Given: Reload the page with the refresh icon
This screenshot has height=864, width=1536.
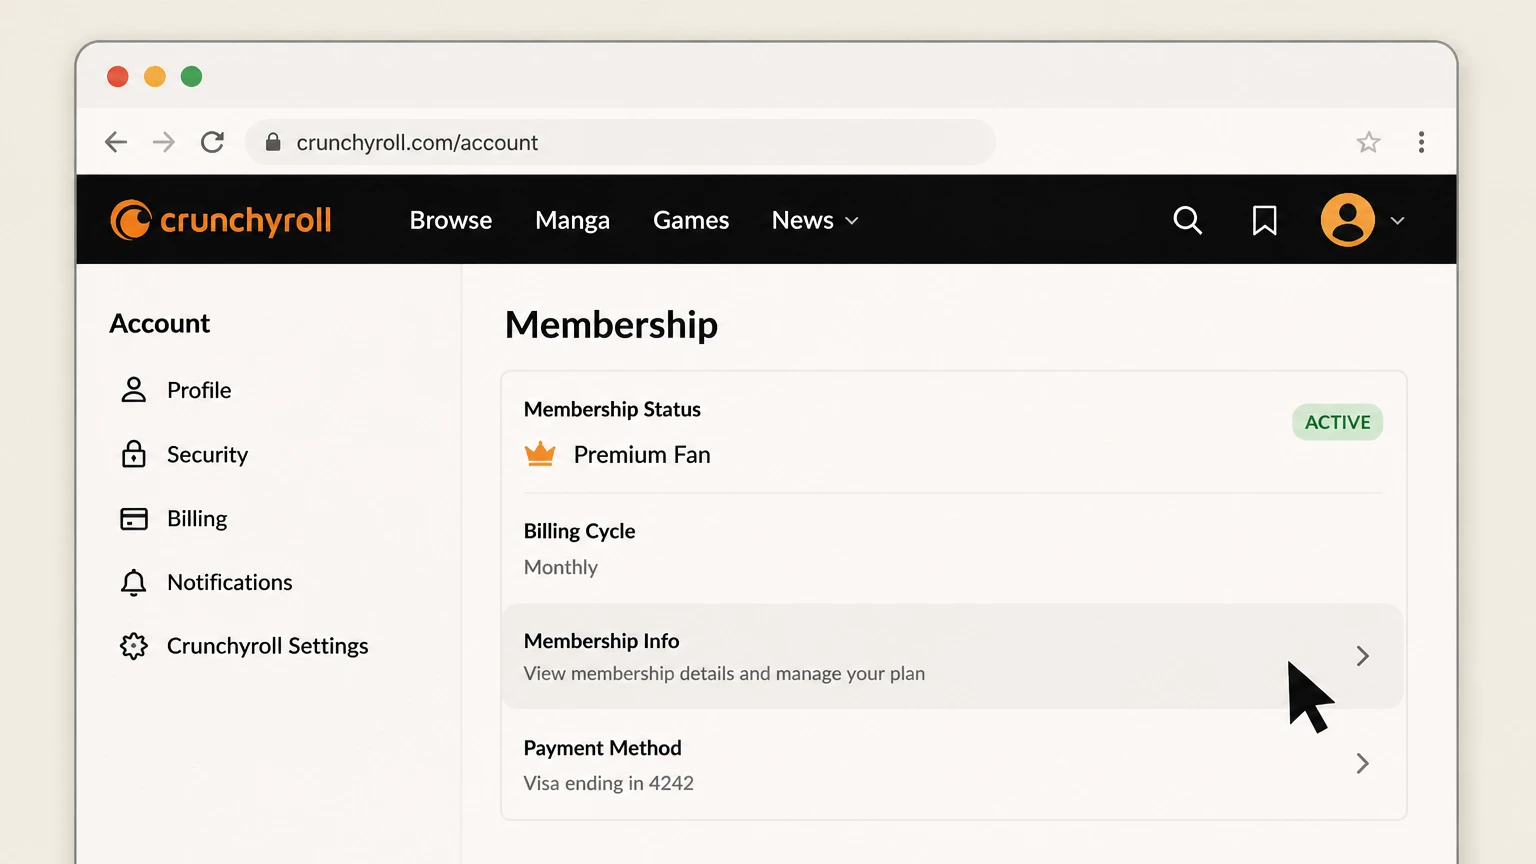Looking at the screenshot, I should click(x=212, y=142).
